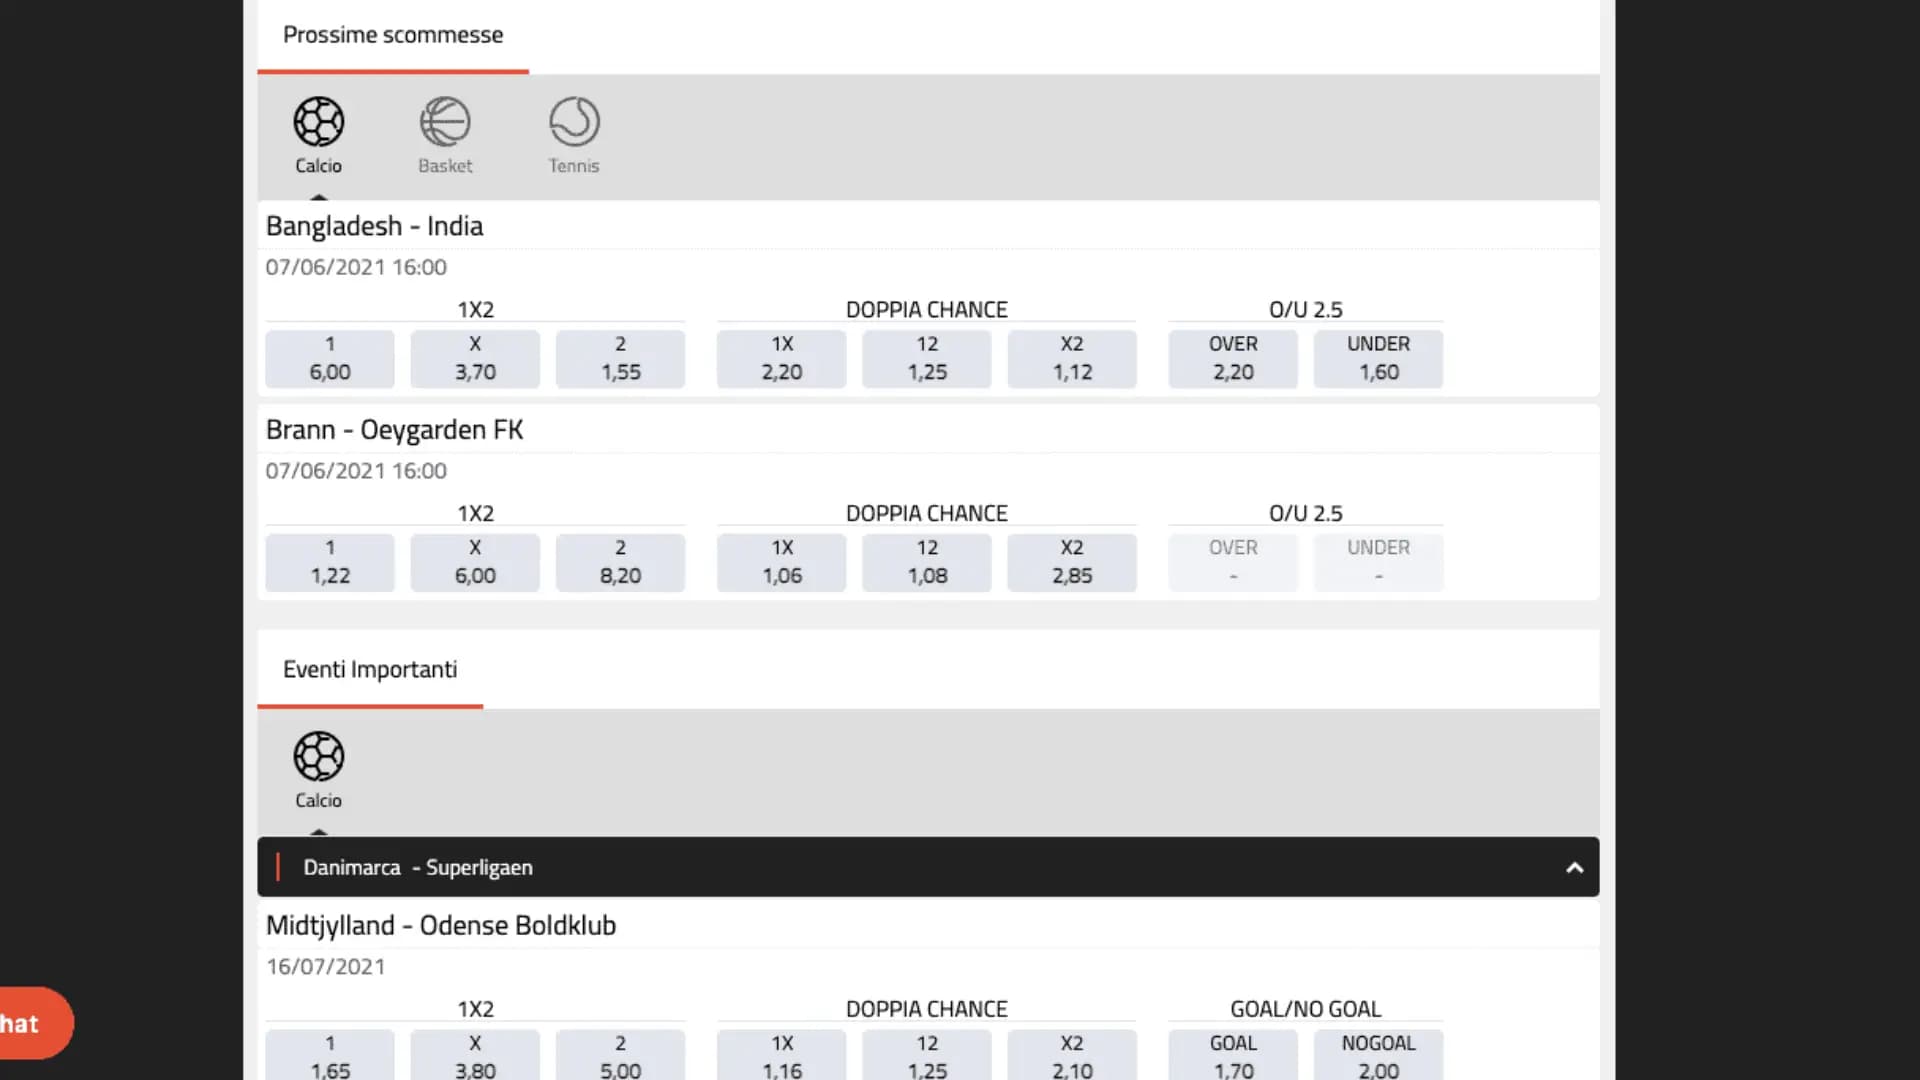Open the Brann - Oeygarden FK match

click(395, 430)
